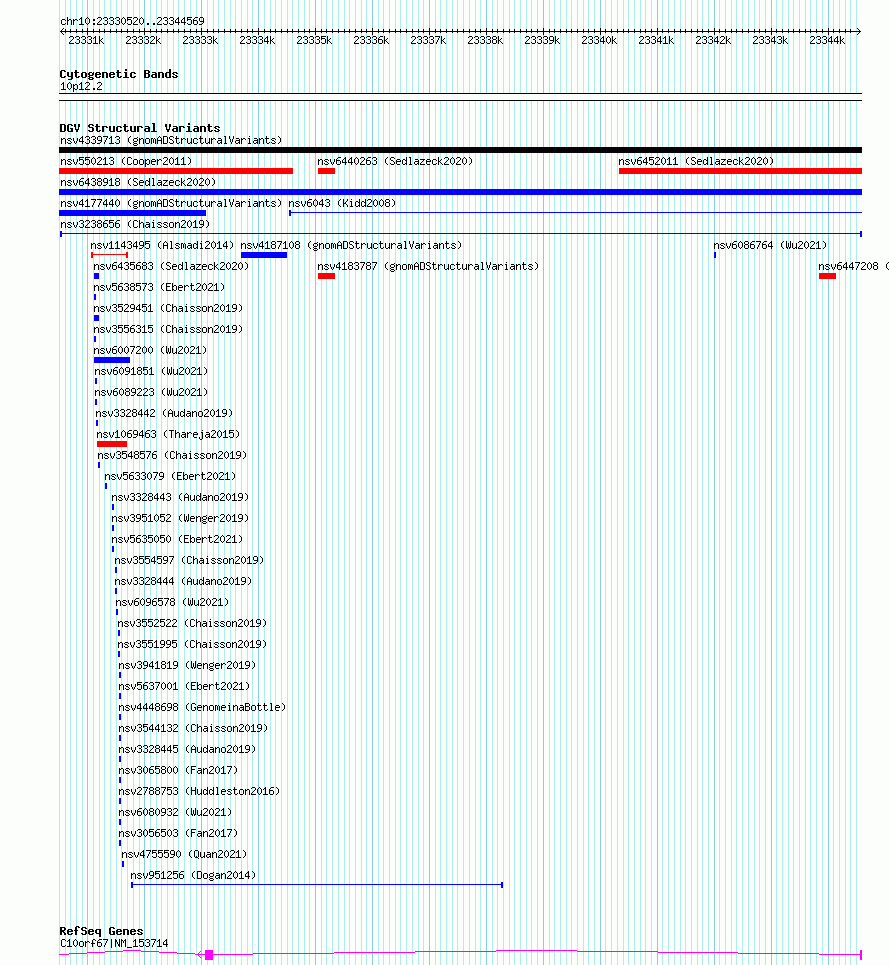
Task: Click red bar for nsv550213
Action: [x=176, y=170]
